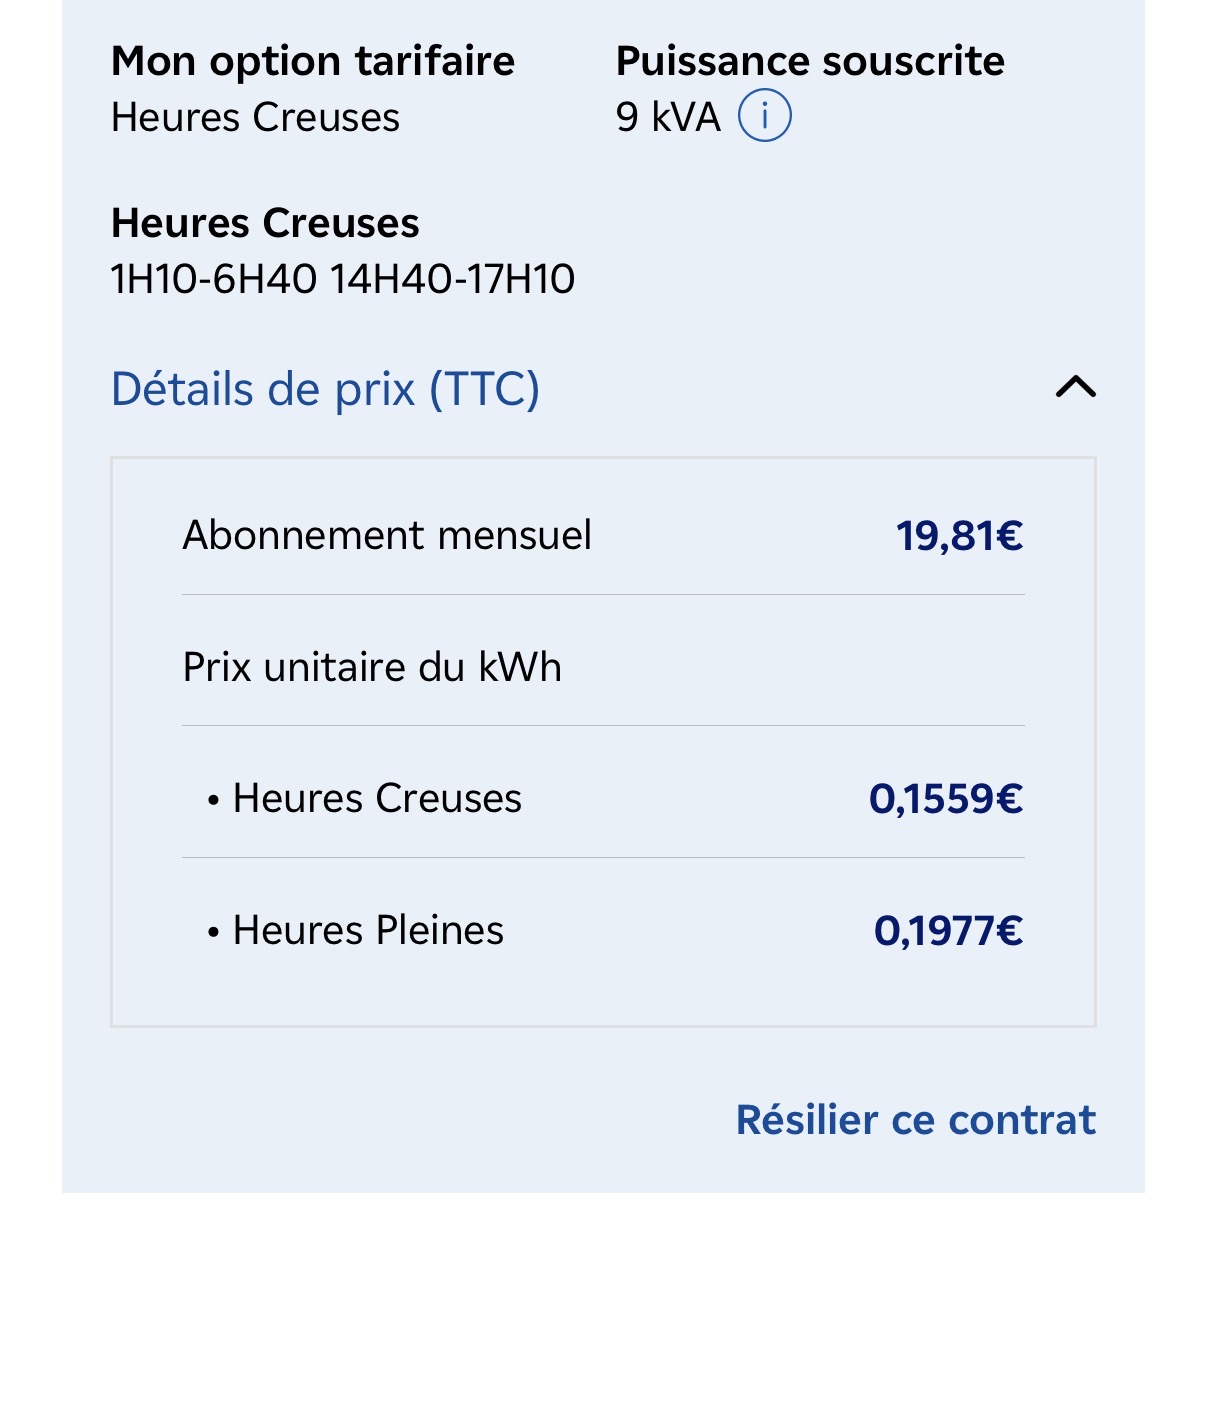Image resolution: width=1206 pixels, height=1409 pixels.
Task: Click the Abonnement mensuel row label
Action: coord(387,535)
